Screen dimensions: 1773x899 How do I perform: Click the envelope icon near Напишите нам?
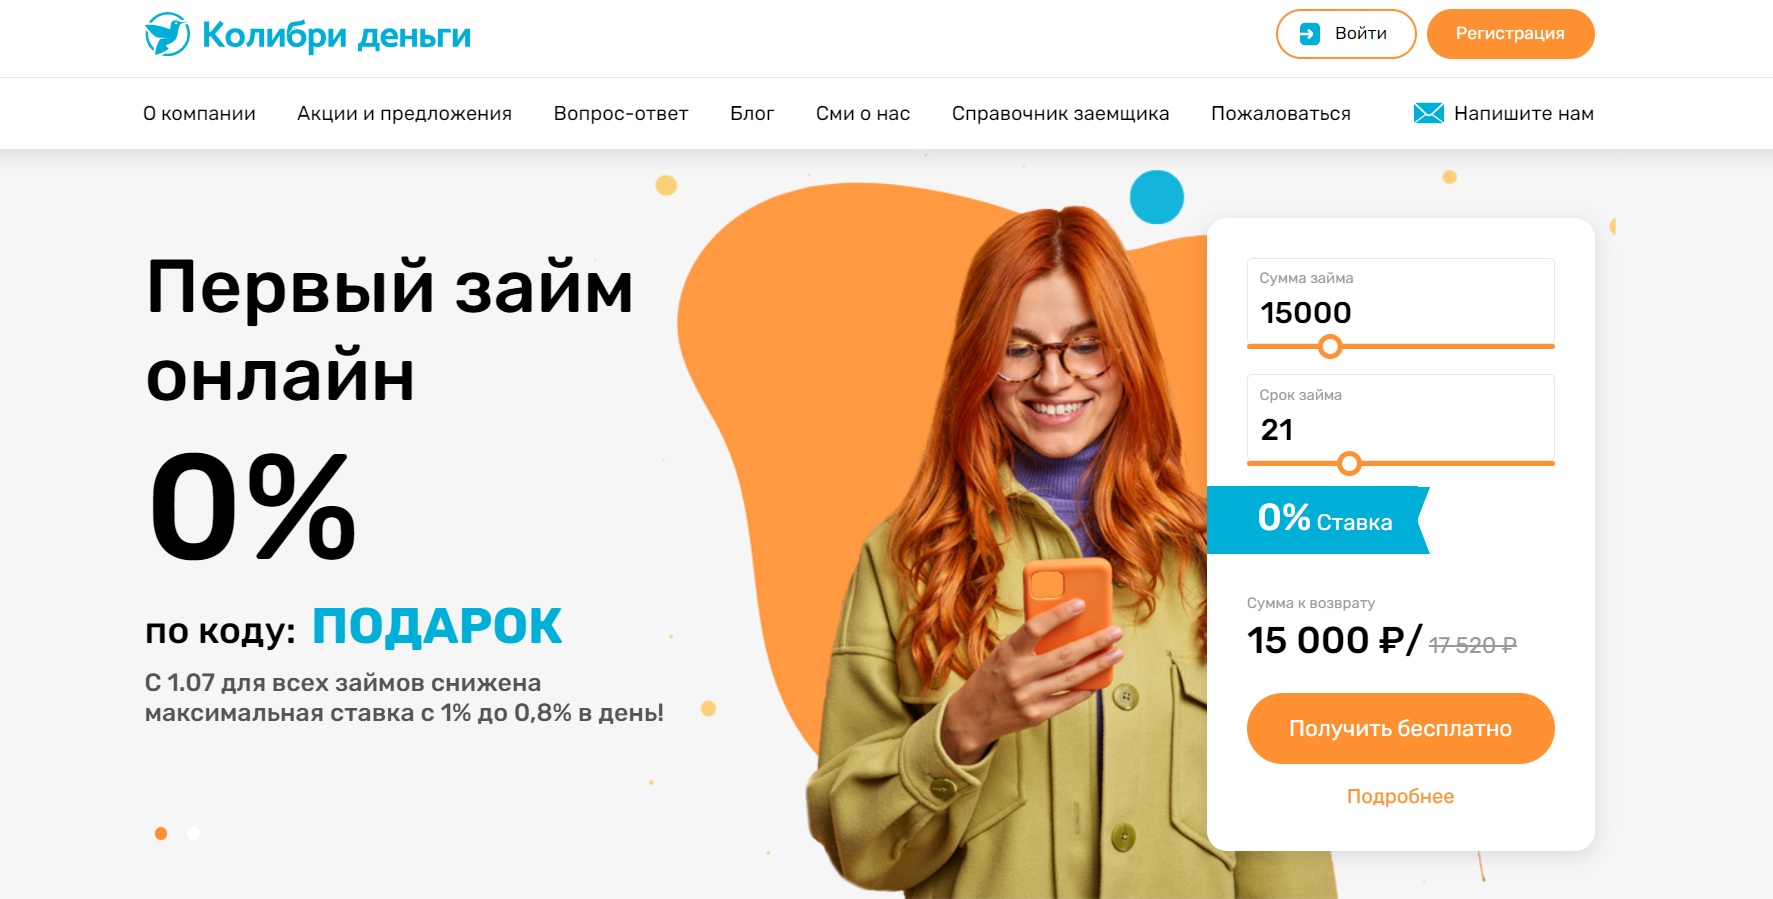coord(1428,113)
